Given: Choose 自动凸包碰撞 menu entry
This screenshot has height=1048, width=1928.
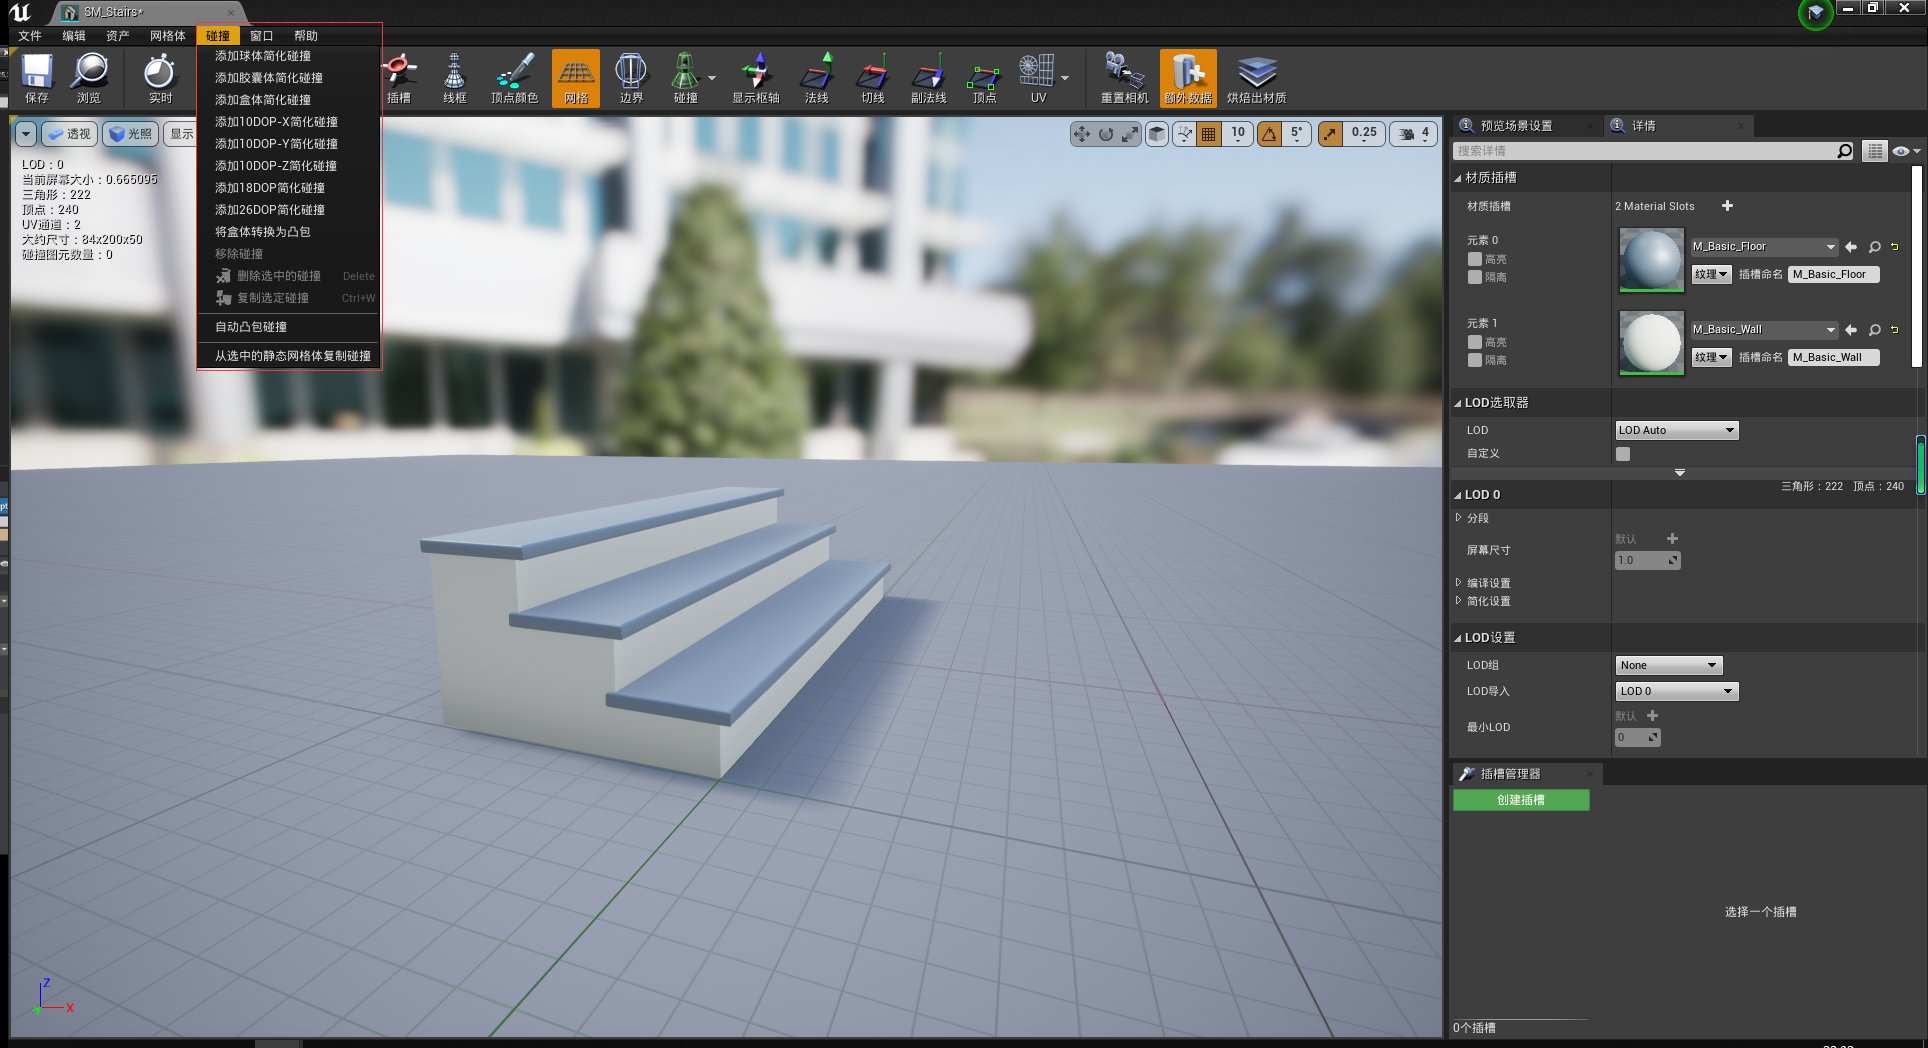Looking at the screenshot, I should 251,327.
